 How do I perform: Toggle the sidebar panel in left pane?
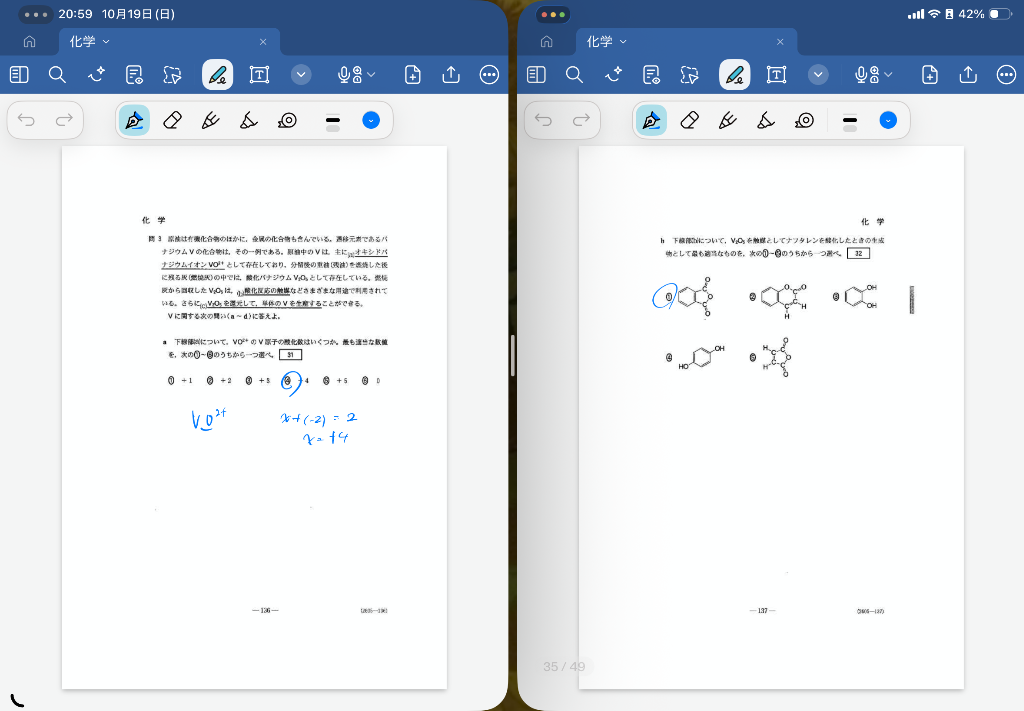pos(19,75)
